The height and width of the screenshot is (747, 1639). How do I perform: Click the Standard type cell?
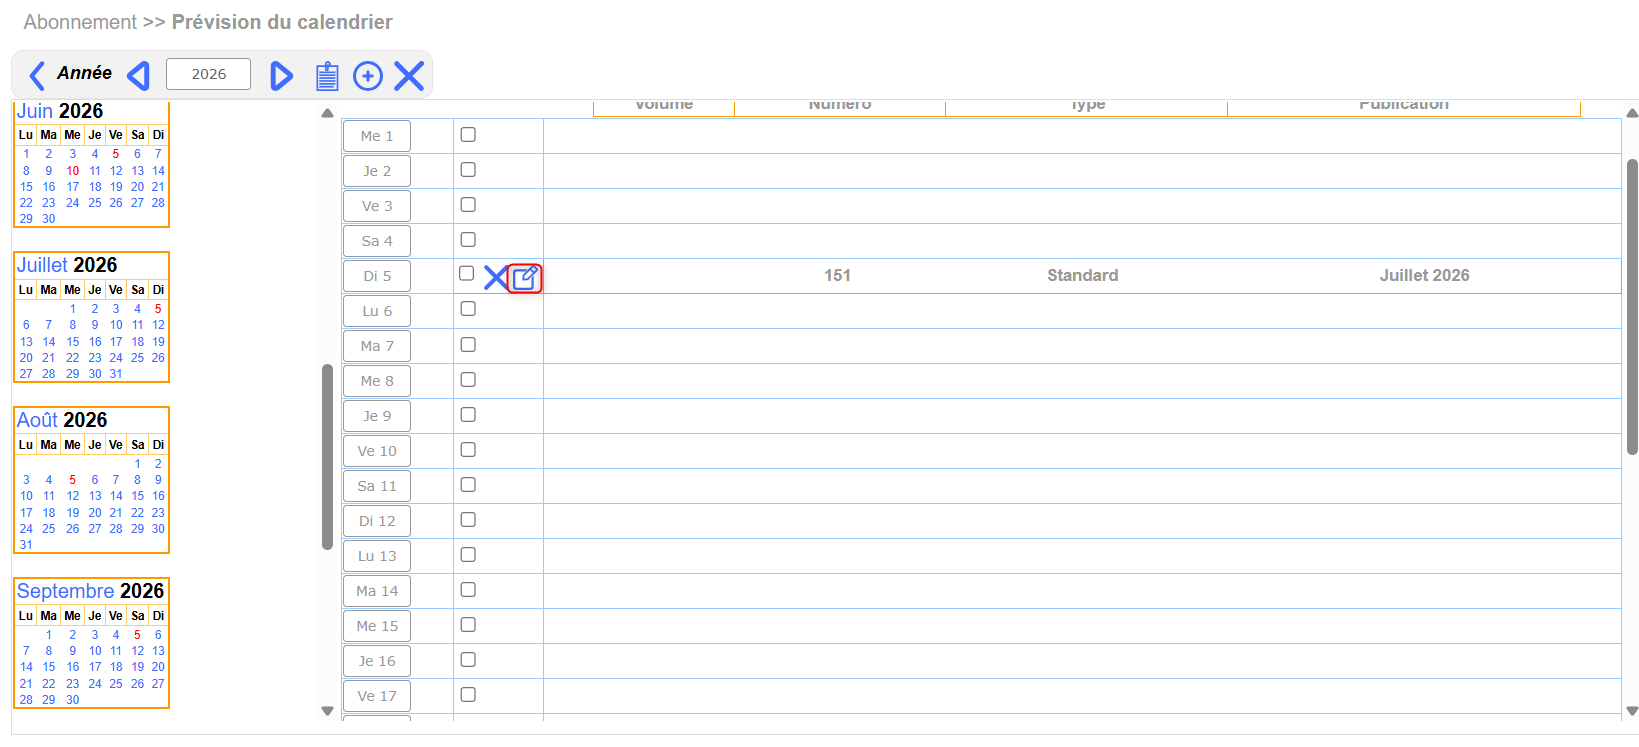(x=1083, y=276)
